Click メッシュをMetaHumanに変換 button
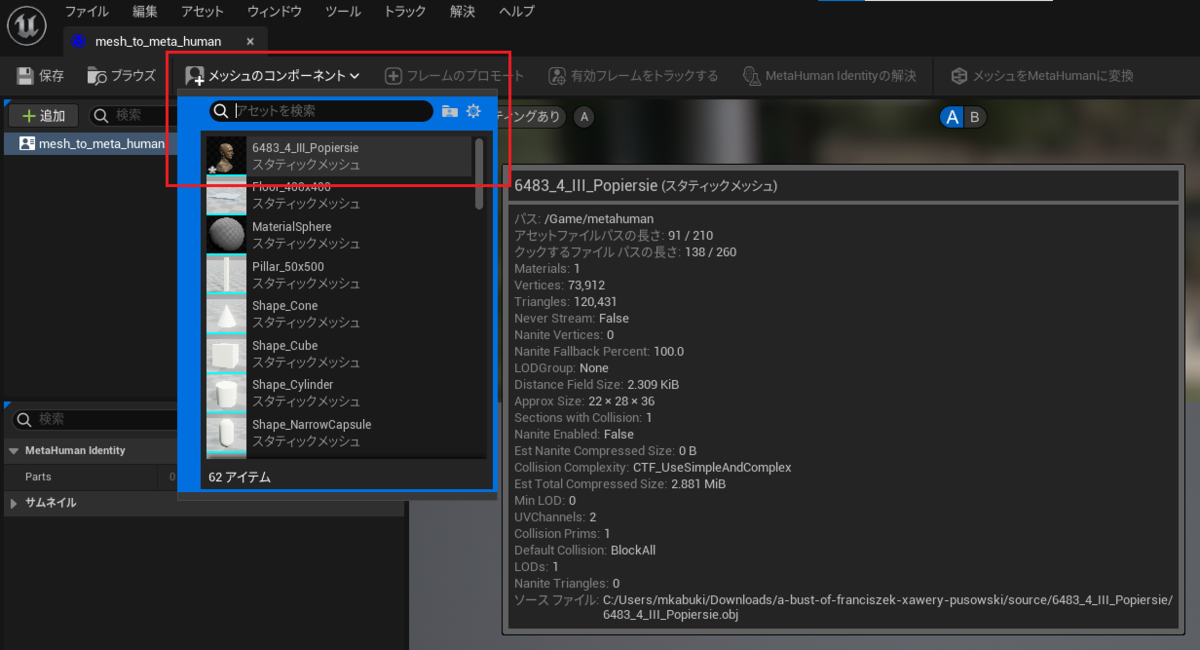Screen dimensions: 1200x650 (x=1041, y=76)
